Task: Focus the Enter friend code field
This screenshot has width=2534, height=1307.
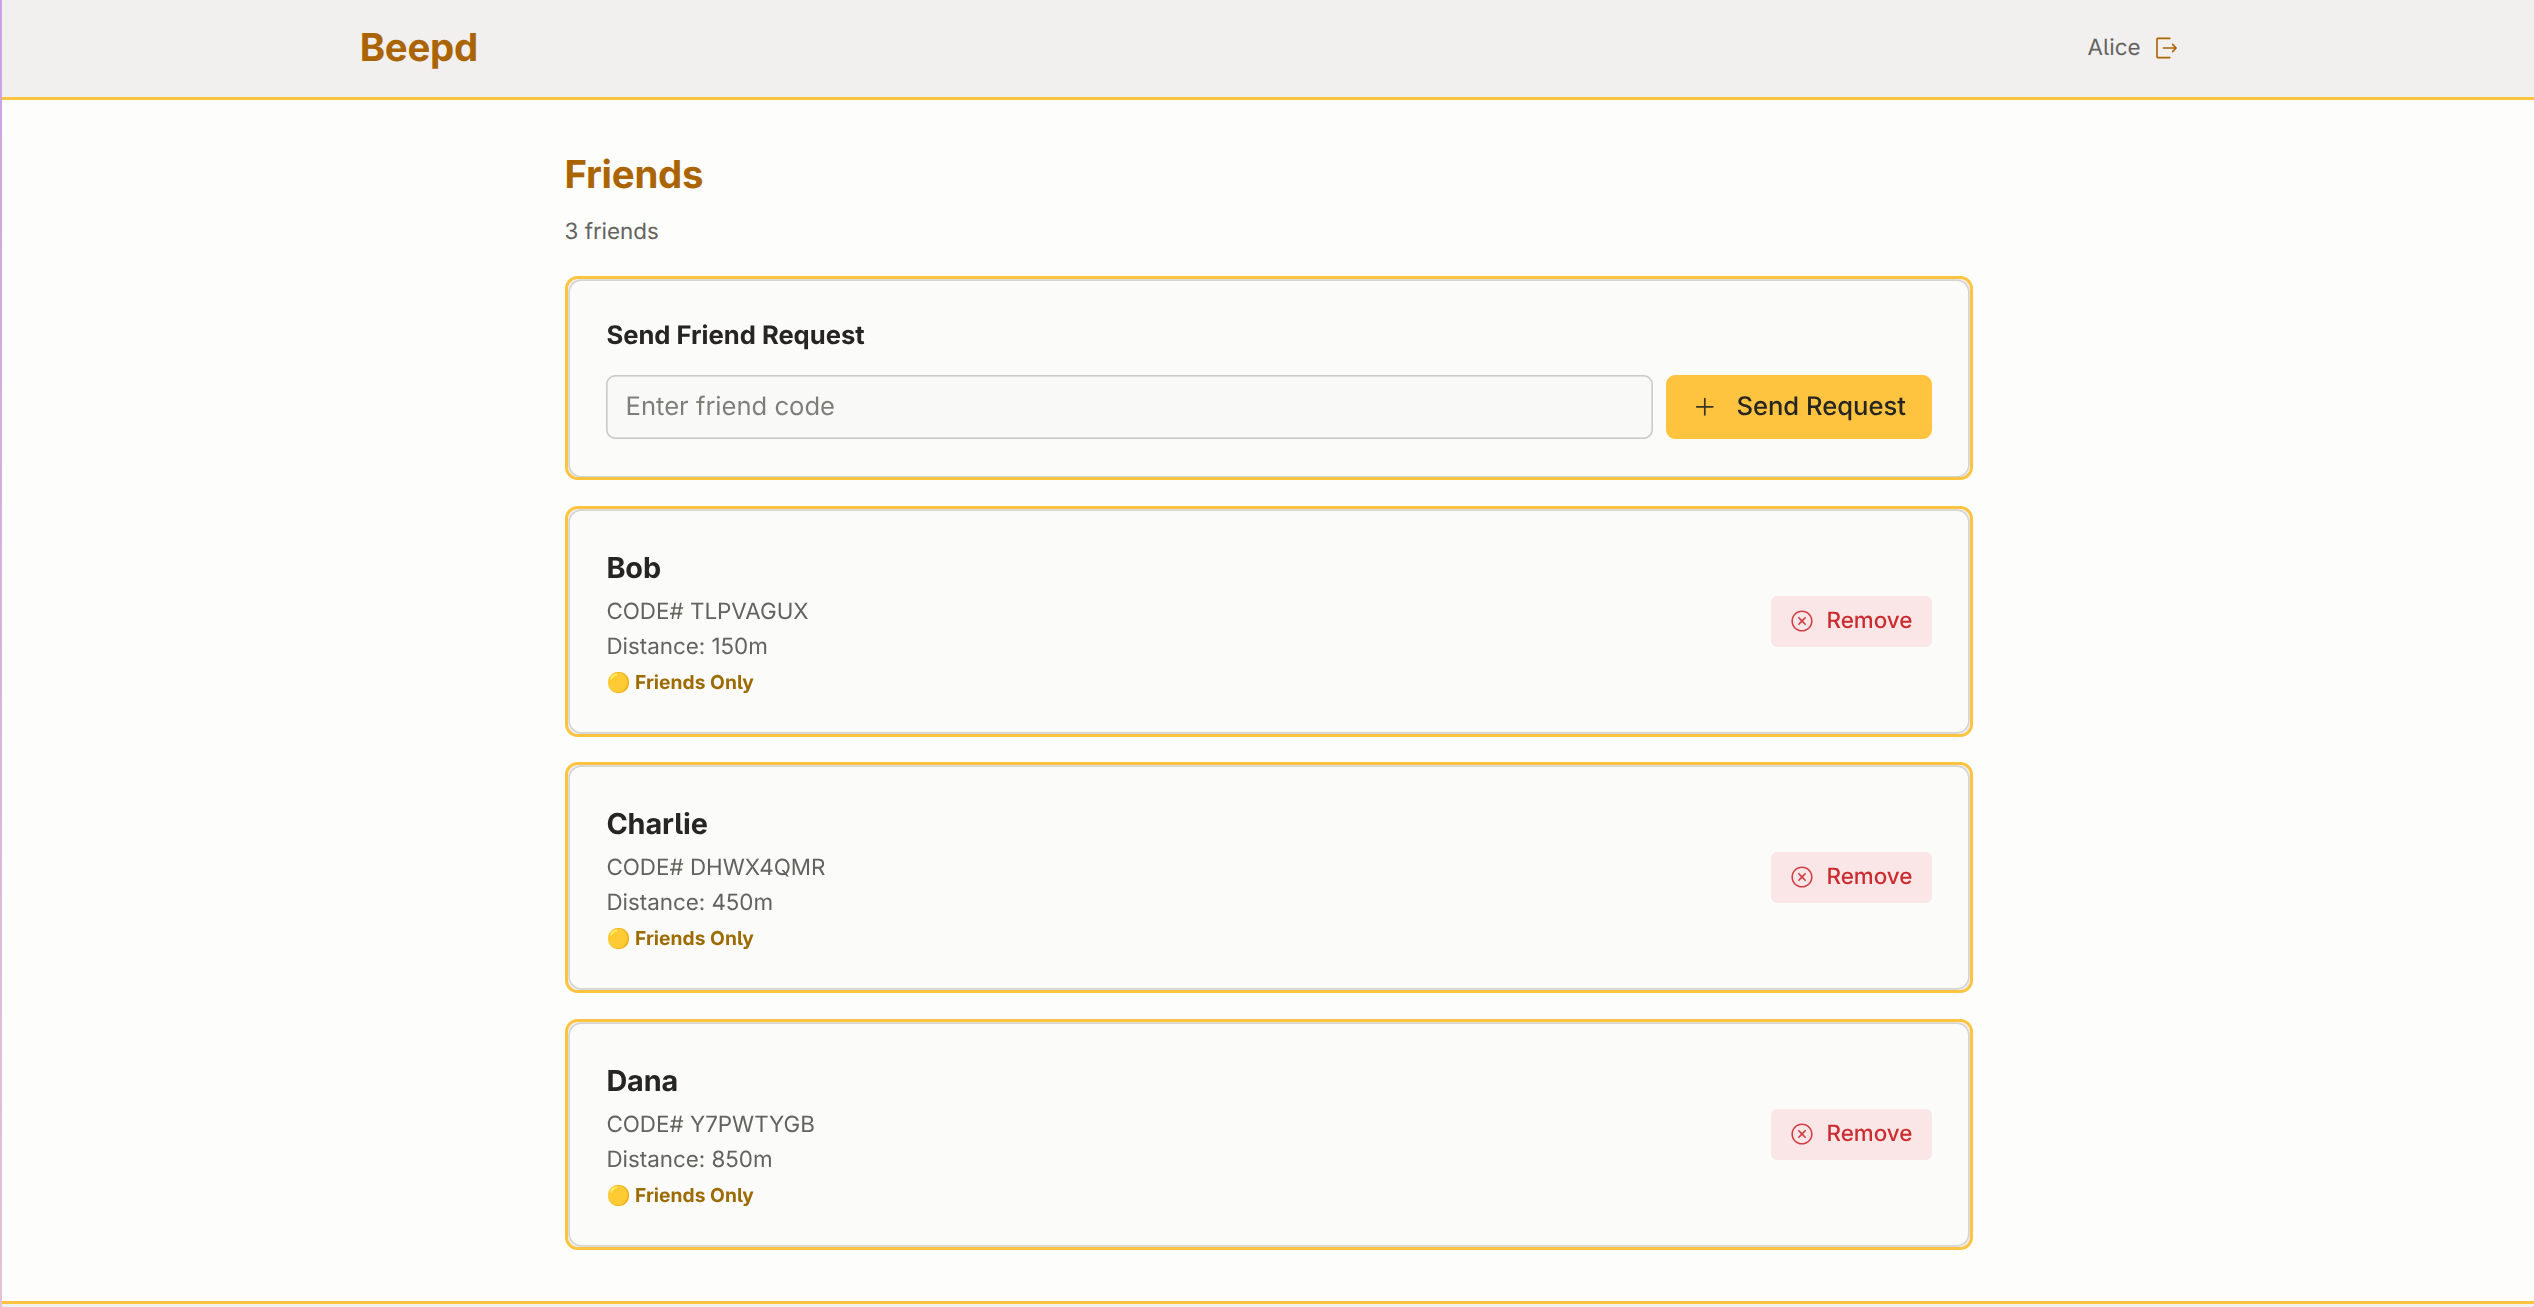Action: [1128, 407]
